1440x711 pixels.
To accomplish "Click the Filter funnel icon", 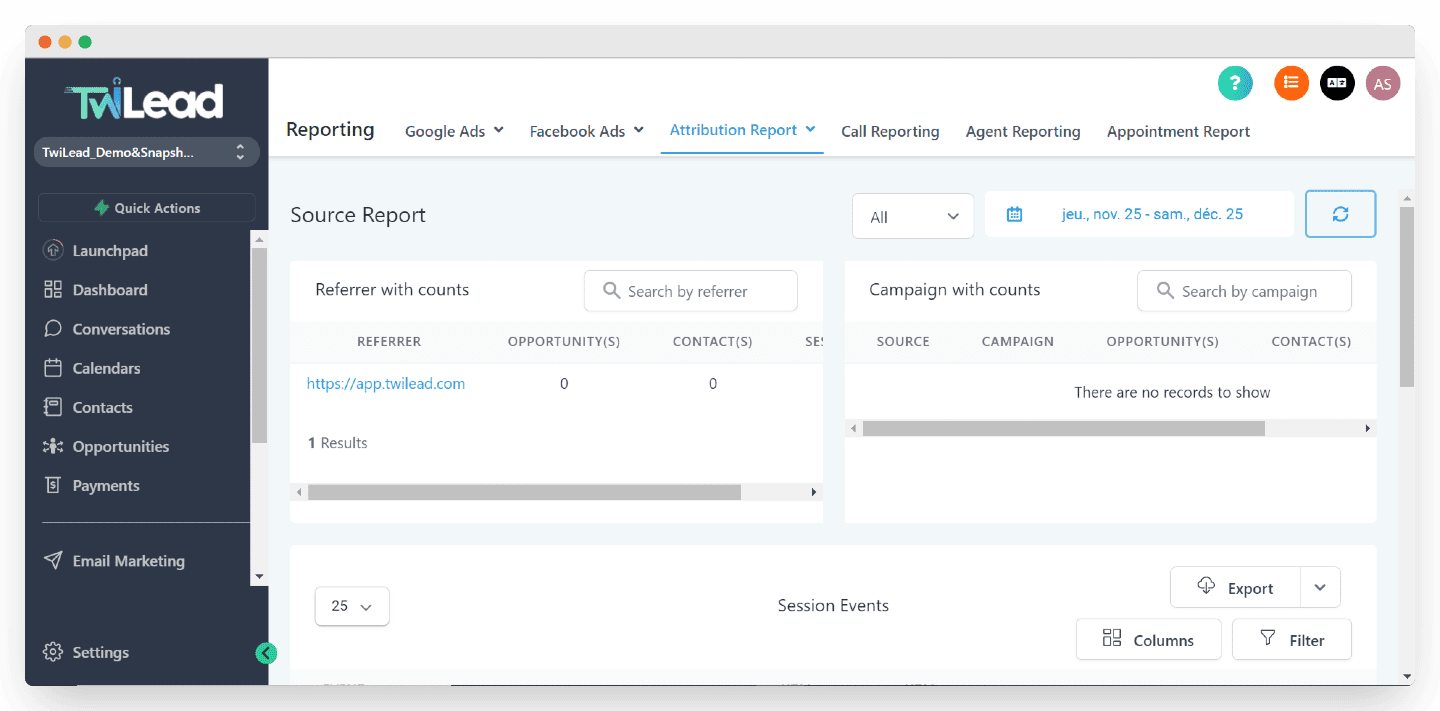I will pos(1268,638).
